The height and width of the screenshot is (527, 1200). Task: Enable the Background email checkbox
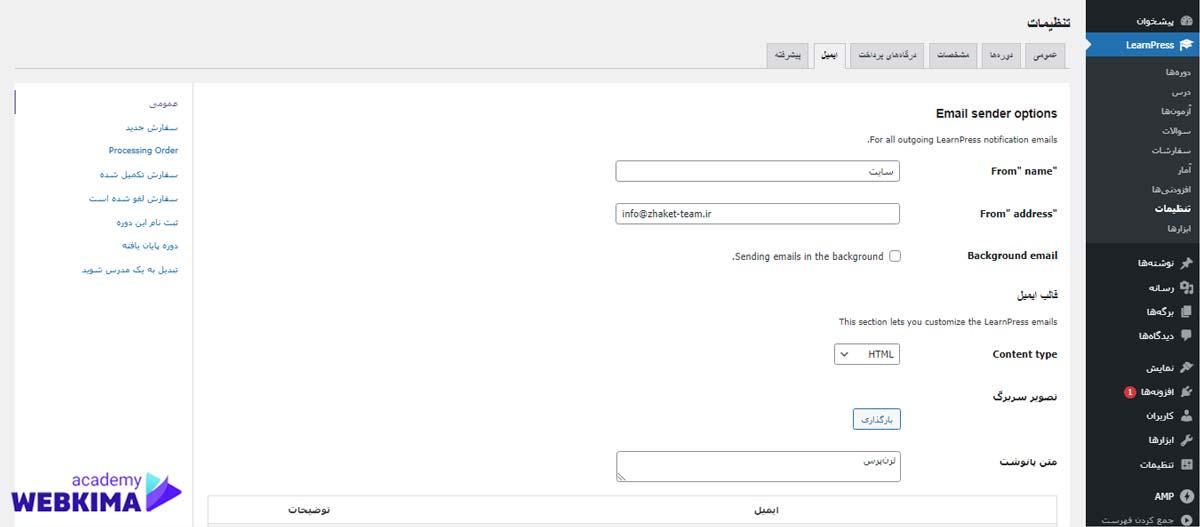click(x=895, y=256)
